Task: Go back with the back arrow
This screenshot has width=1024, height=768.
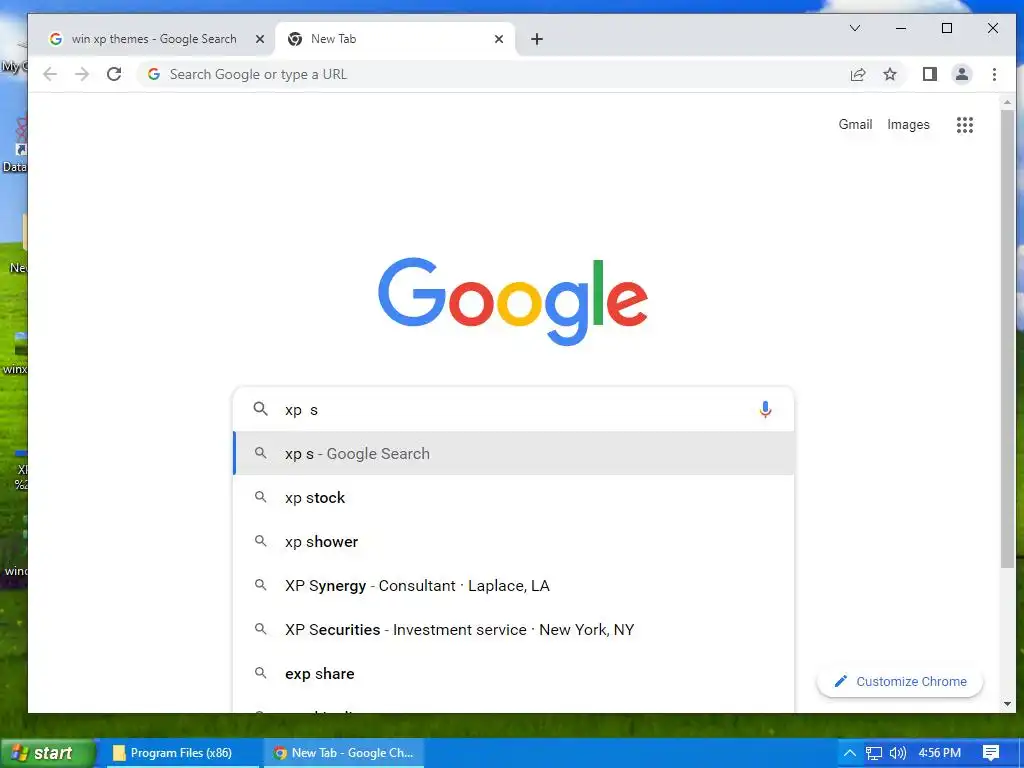Action: click(50, 74)
